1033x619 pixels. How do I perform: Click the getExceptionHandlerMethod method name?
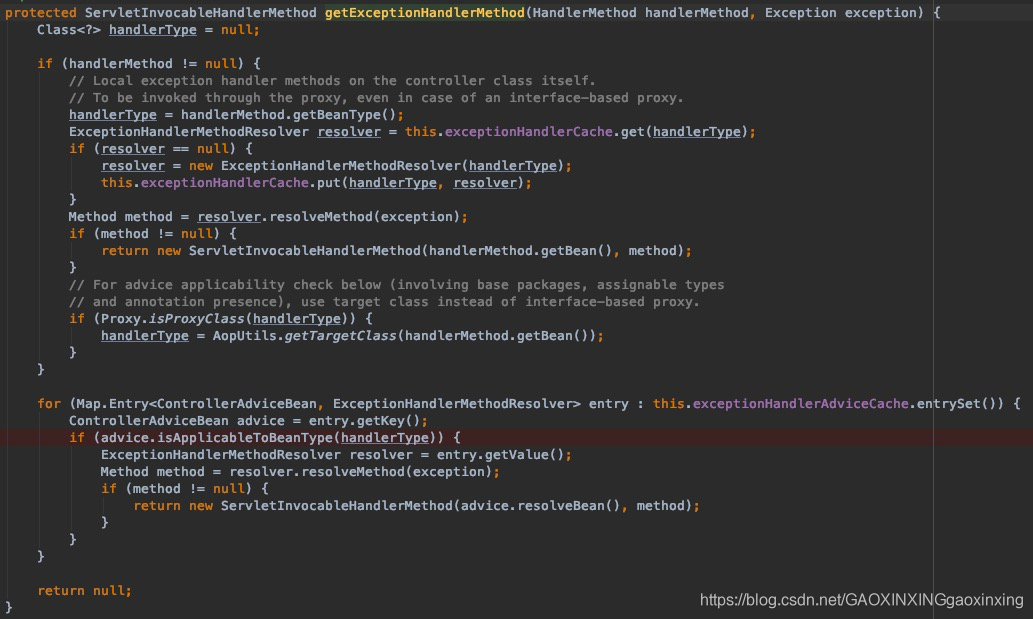coord(425,13)
